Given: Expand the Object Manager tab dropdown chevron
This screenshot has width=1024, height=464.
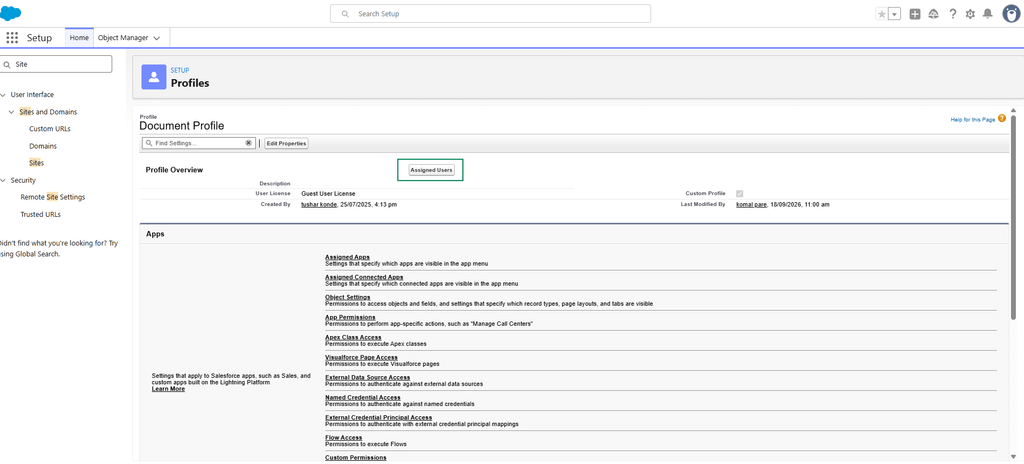Looking at the screenshot, I should click(157, 39).
